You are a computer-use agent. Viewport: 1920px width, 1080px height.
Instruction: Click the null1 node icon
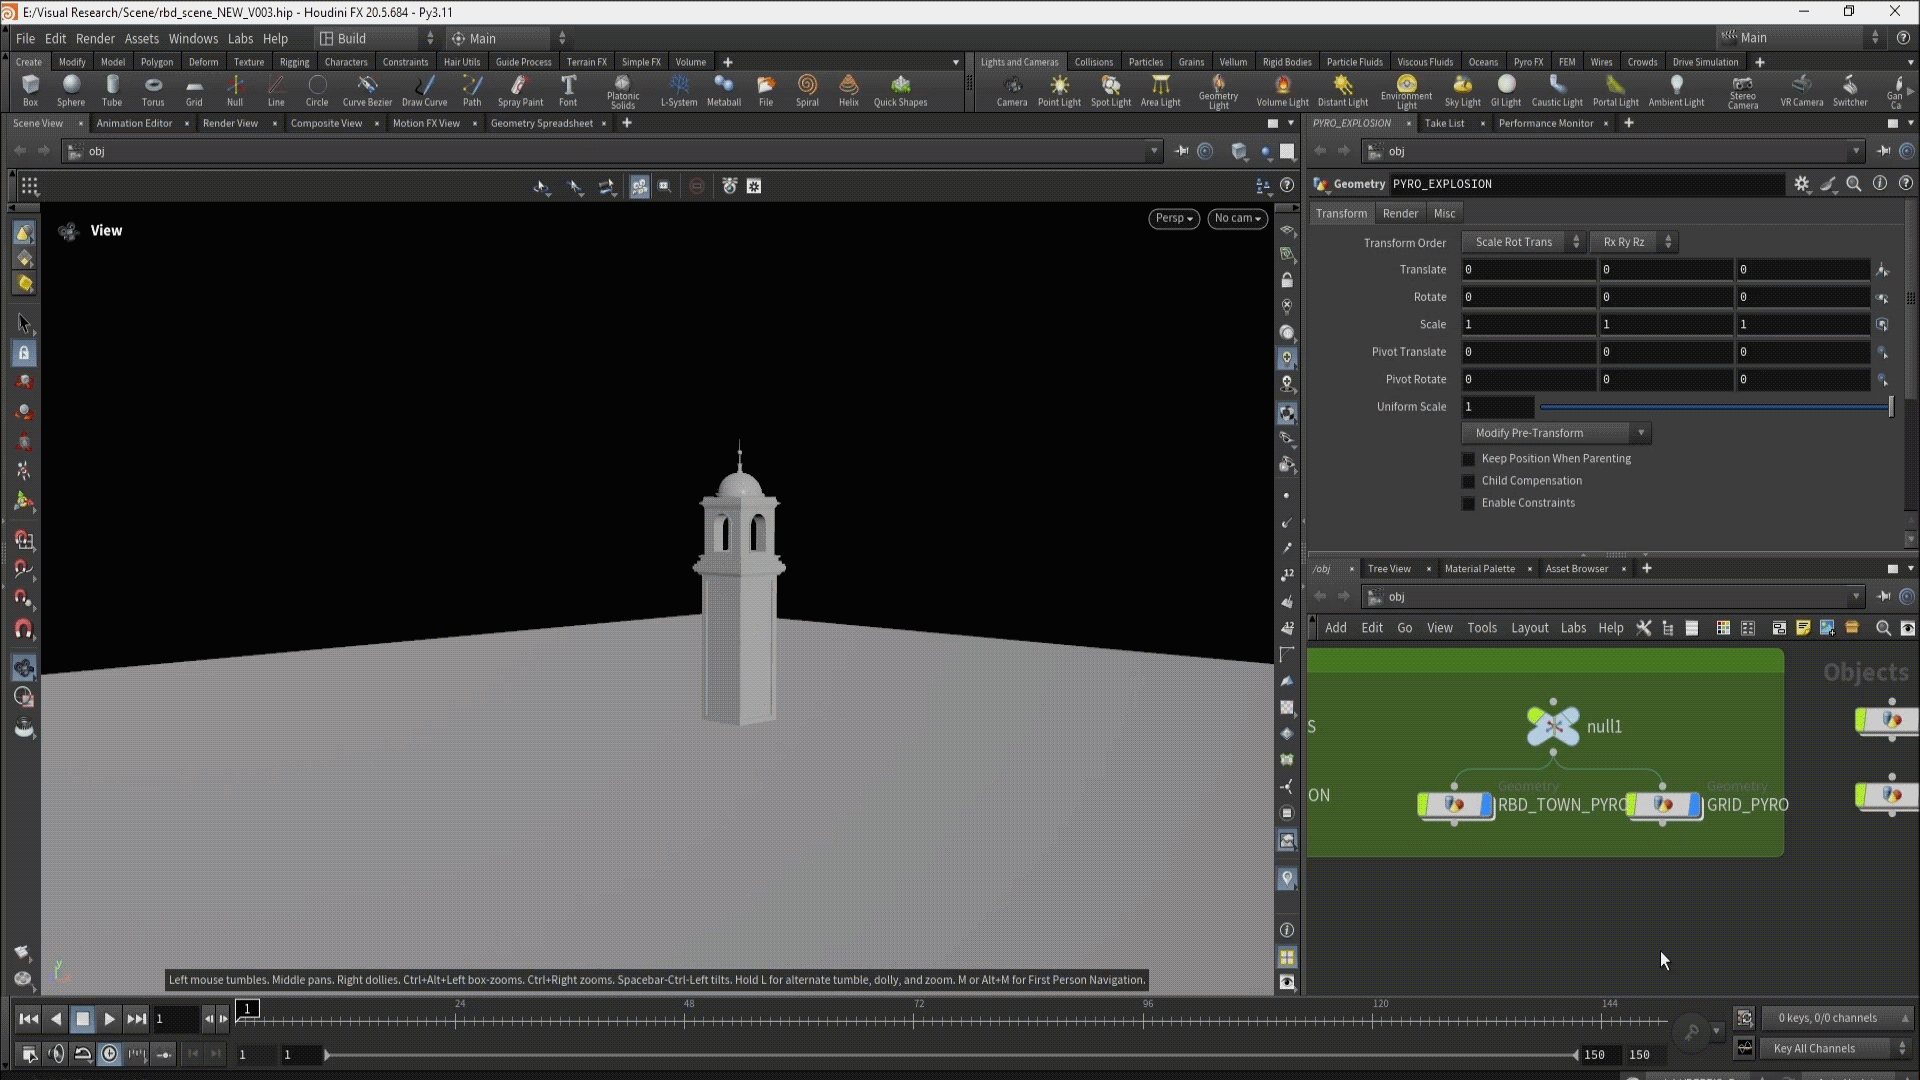click(x=1553, y=727)
